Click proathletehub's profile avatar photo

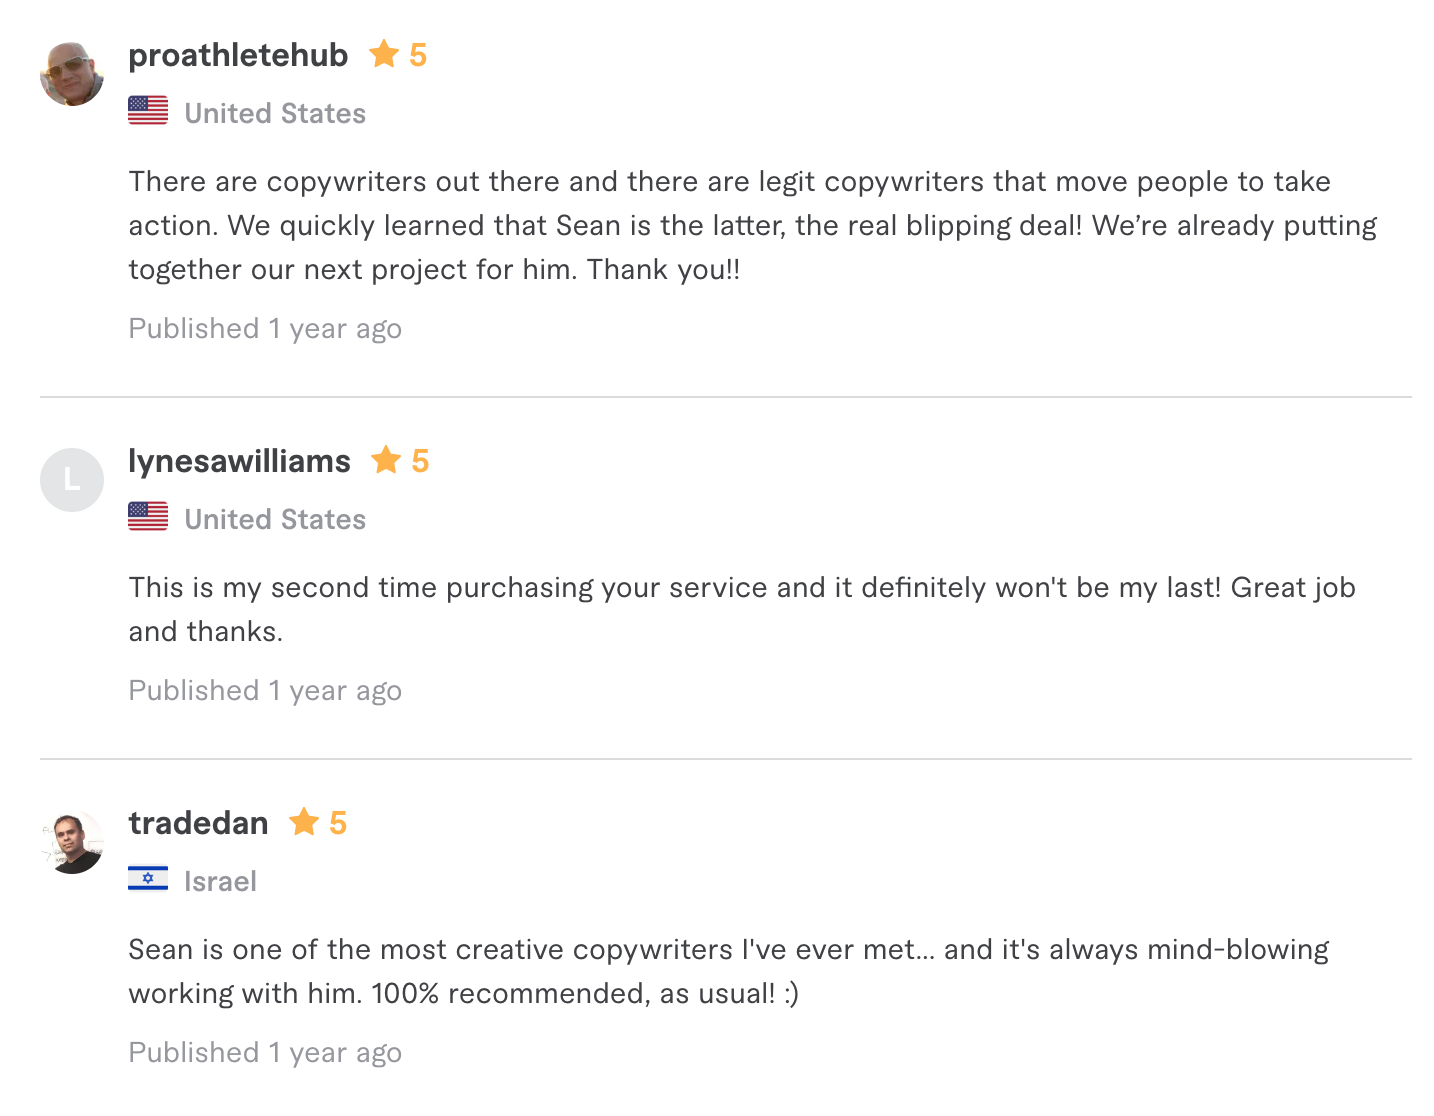pyautogui.click(x=72, y=74)
